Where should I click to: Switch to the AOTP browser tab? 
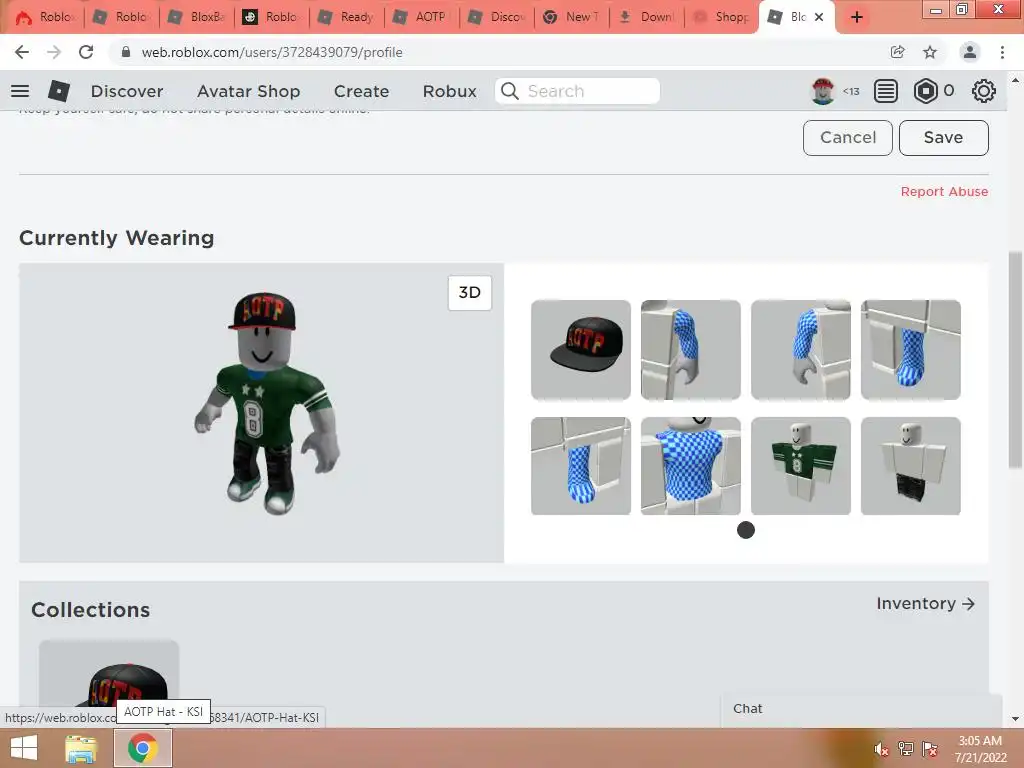[421, 17]
